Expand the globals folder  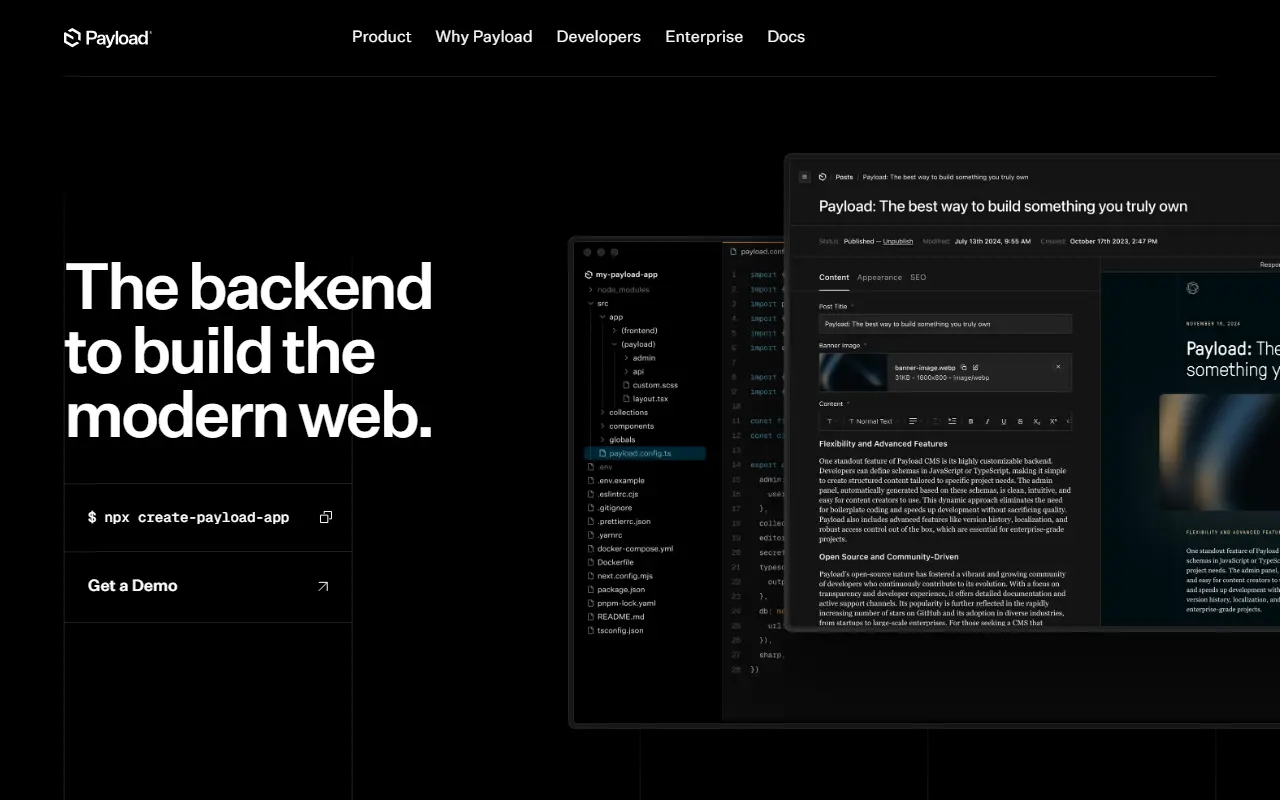(x=617, y=439)
